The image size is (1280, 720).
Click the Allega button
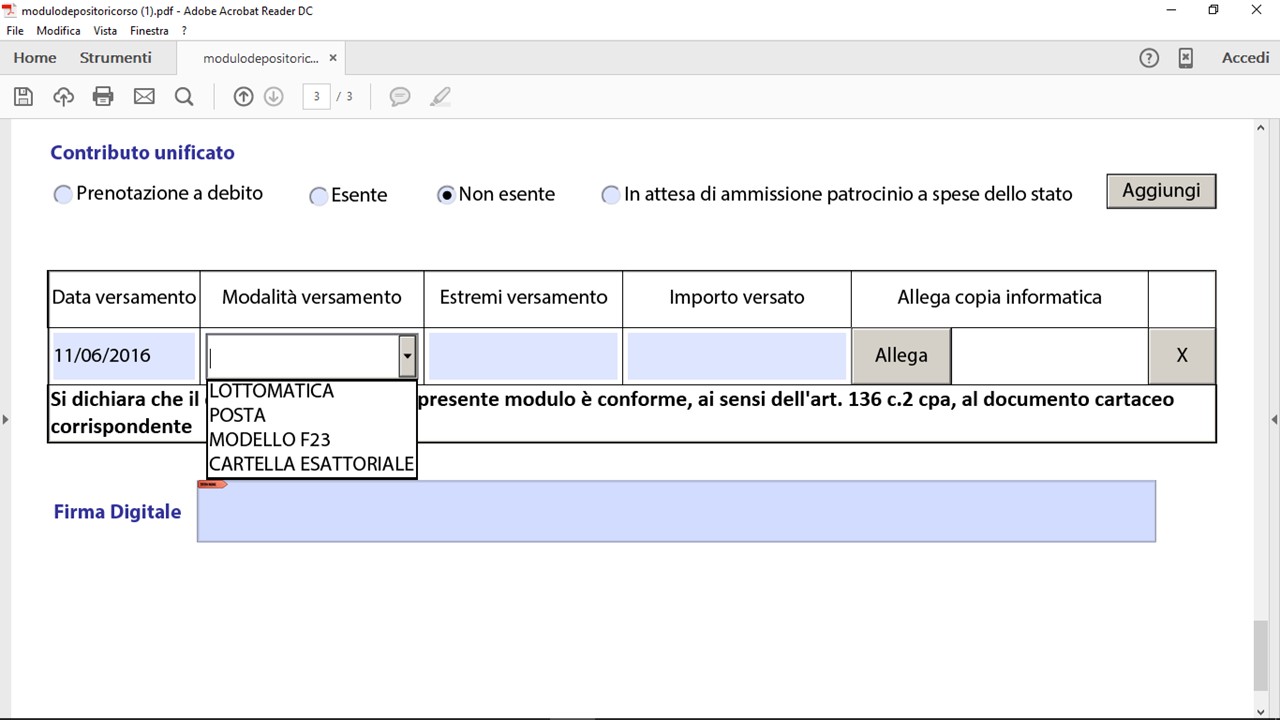coord(901,355)
